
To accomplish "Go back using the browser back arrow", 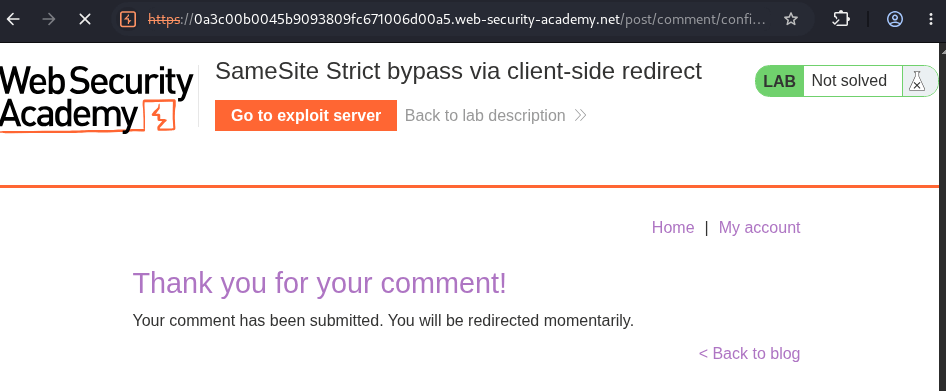I will click(13, 19).
